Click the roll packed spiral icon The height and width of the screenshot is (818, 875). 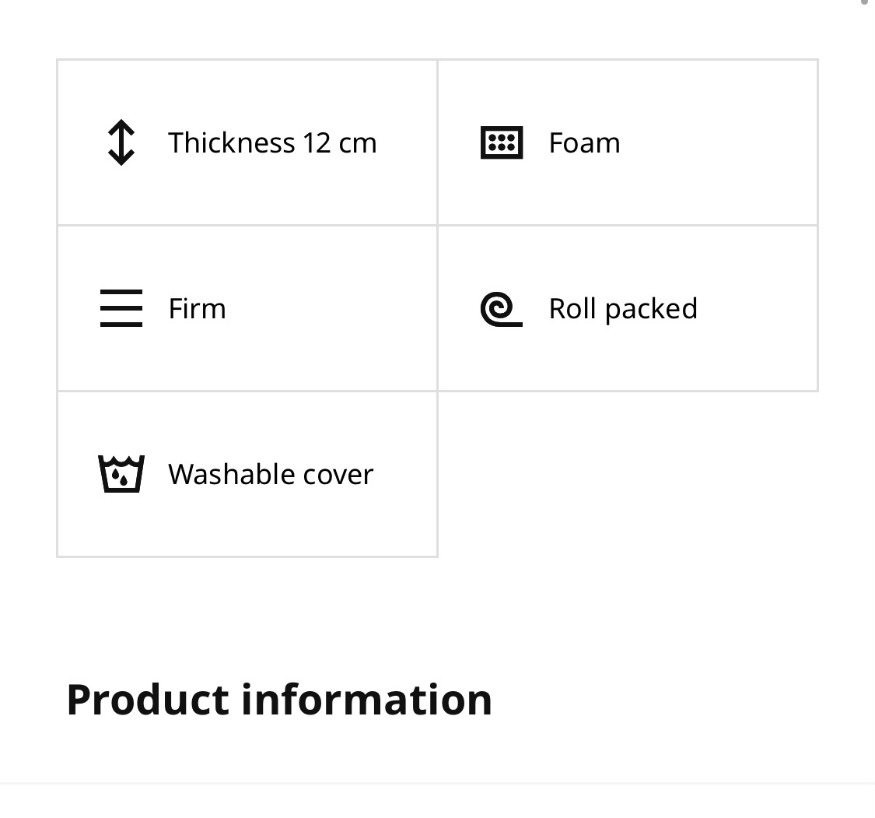502,309
